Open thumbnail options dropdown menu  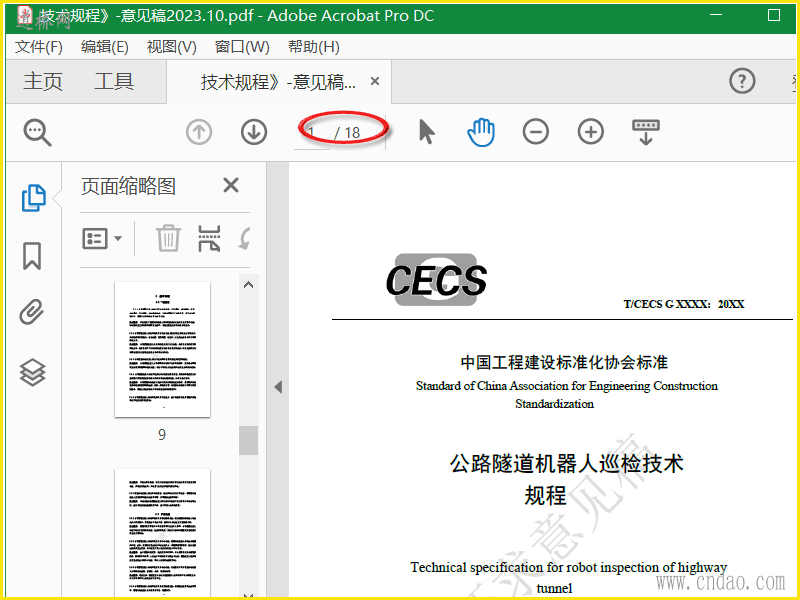(102, 238)
